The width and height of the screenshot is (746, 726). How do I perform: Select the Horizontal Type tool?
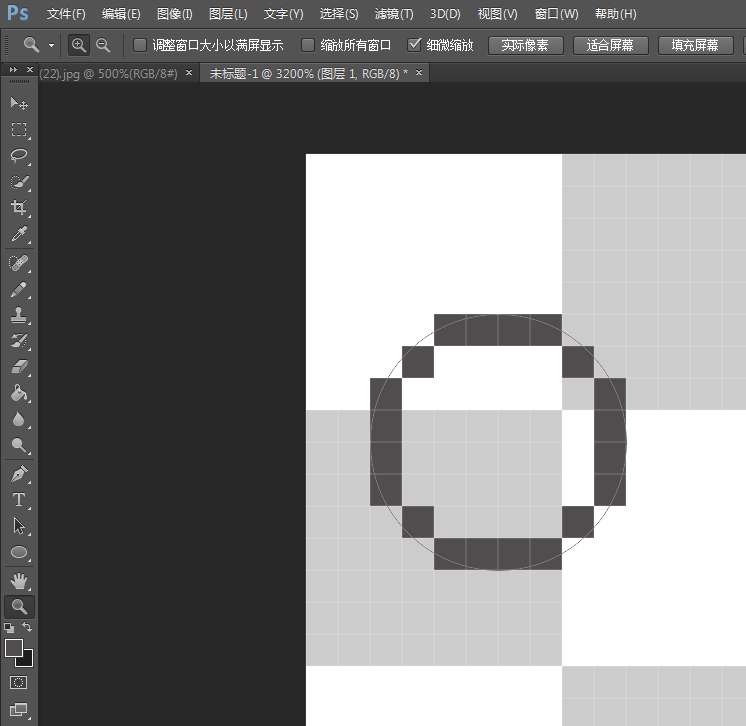(19, 500)
